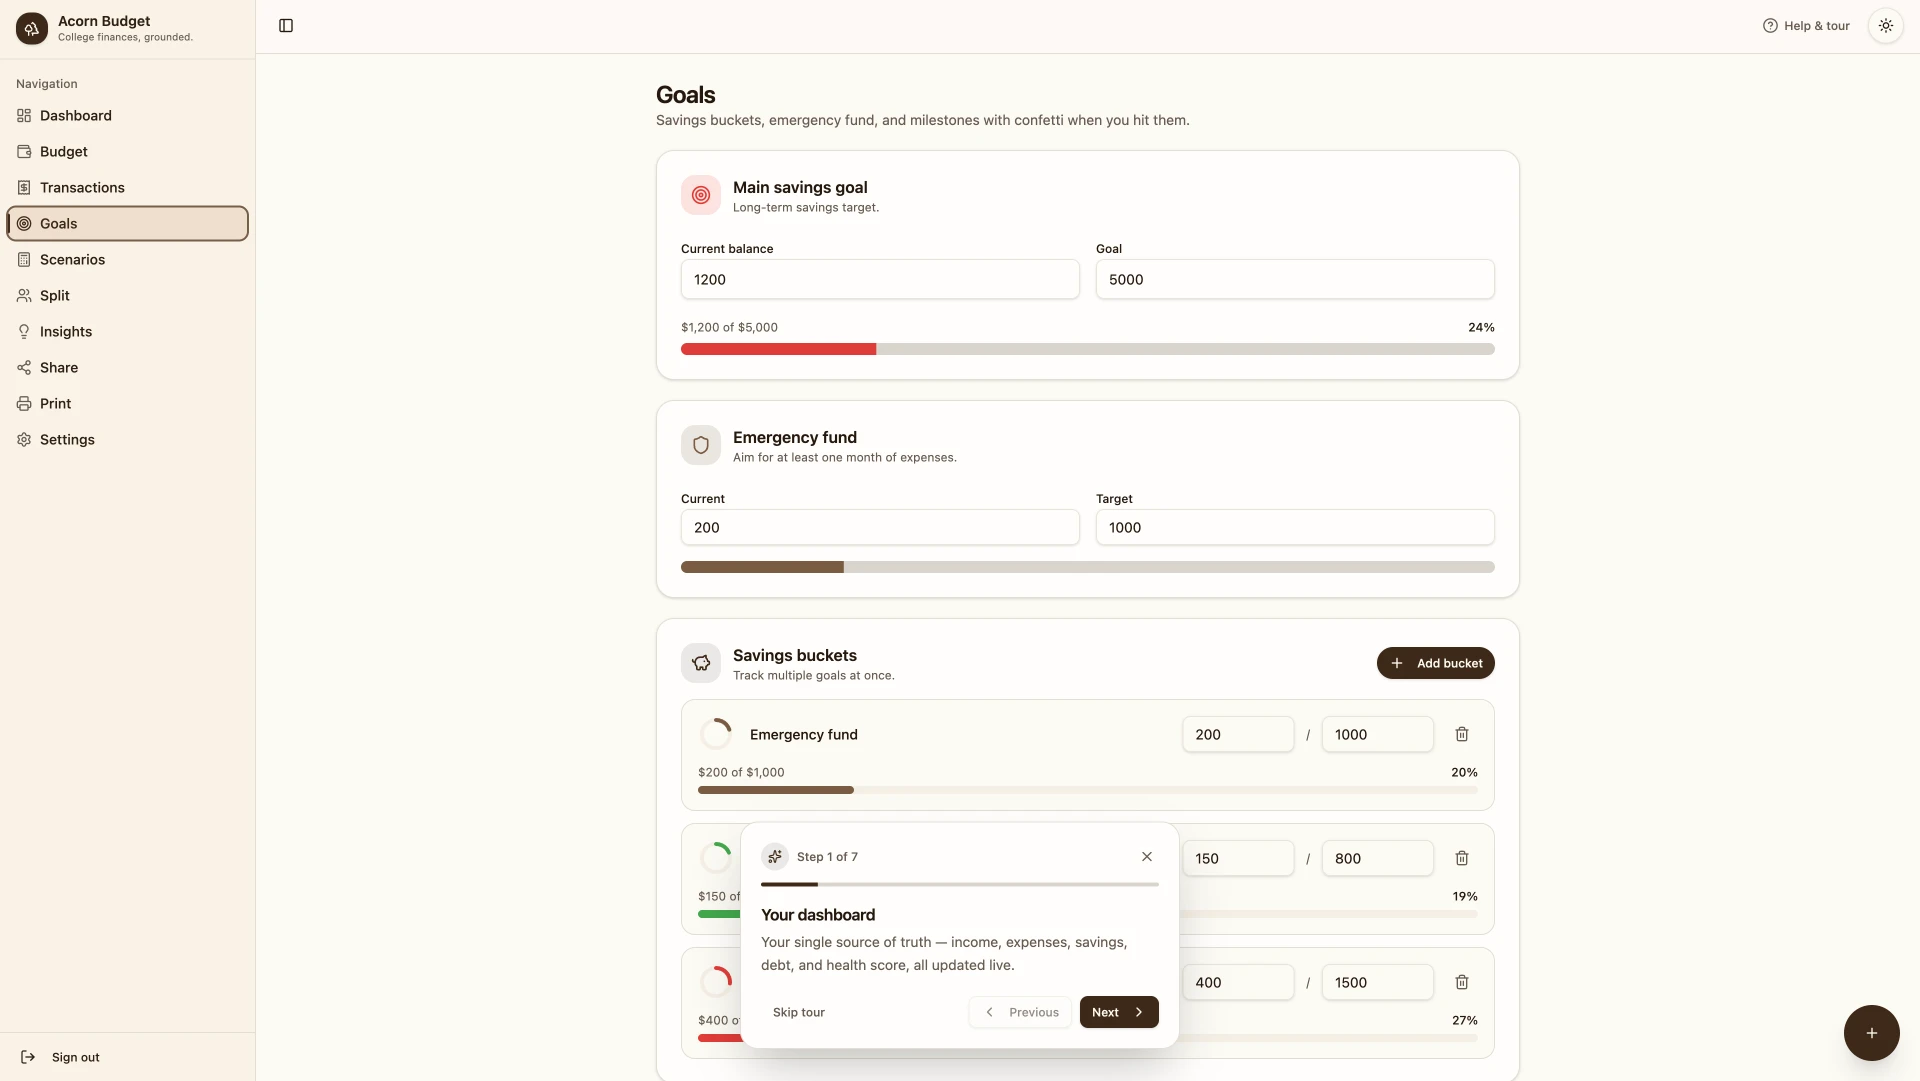This screenshot has width=1920, height=1081.
Task: Click the Insights lightbulb icon
Action: (24, 332)
